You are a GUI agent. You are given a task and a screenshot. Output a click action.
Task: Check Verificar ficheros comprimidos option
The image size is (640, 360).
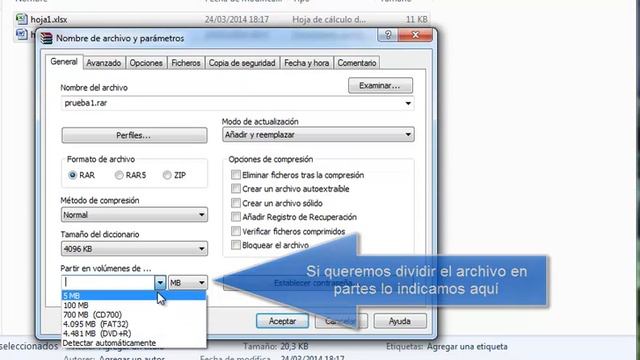236,231
